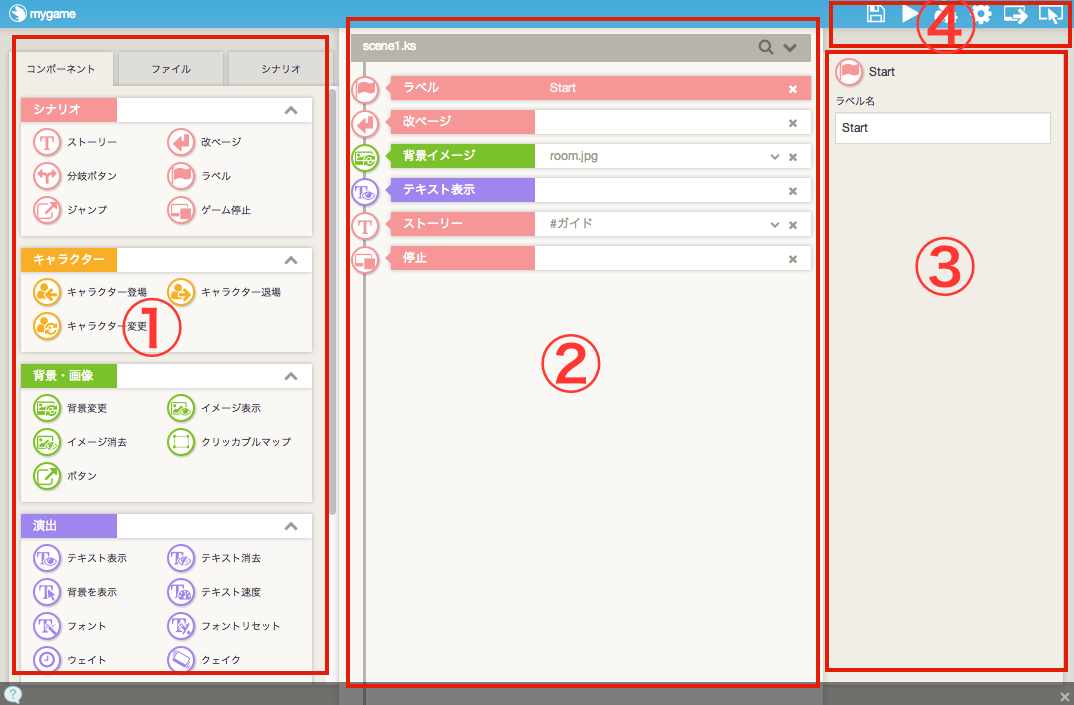Select the クリッカブルマップ component
Viewport: 1074px width, 705px height.
tap(181, 441)
